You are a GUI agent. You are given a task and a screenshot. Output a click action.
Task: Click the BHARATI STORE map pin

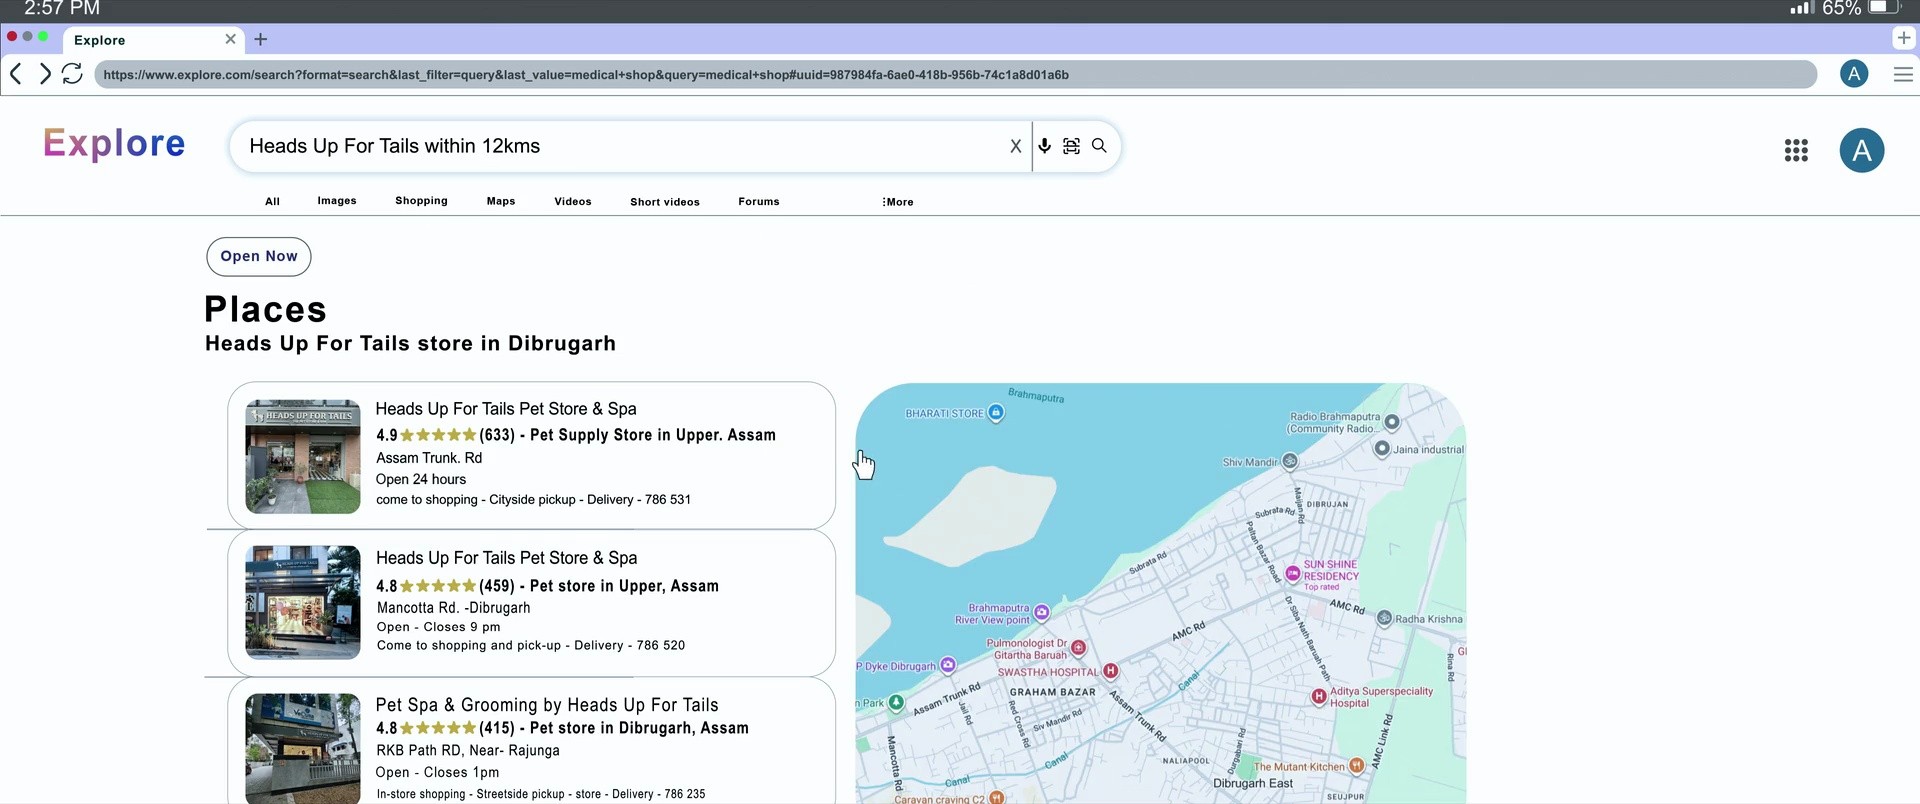[996, 413]
